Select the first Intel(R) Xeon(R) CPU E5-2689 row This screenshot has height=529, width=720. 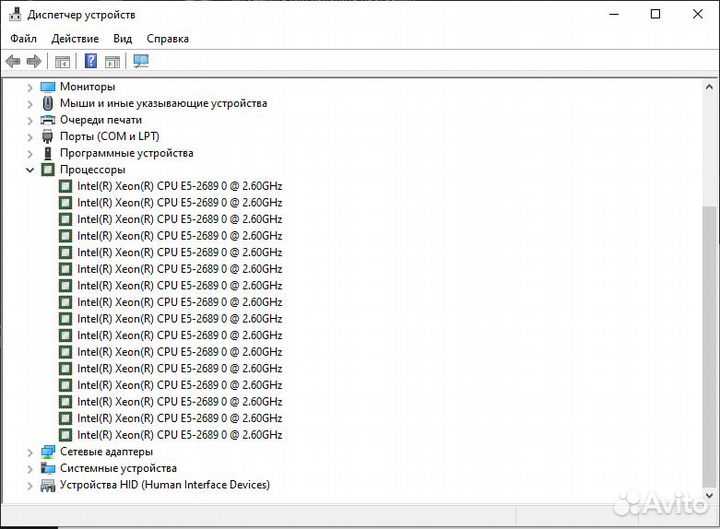pos(180,186)
